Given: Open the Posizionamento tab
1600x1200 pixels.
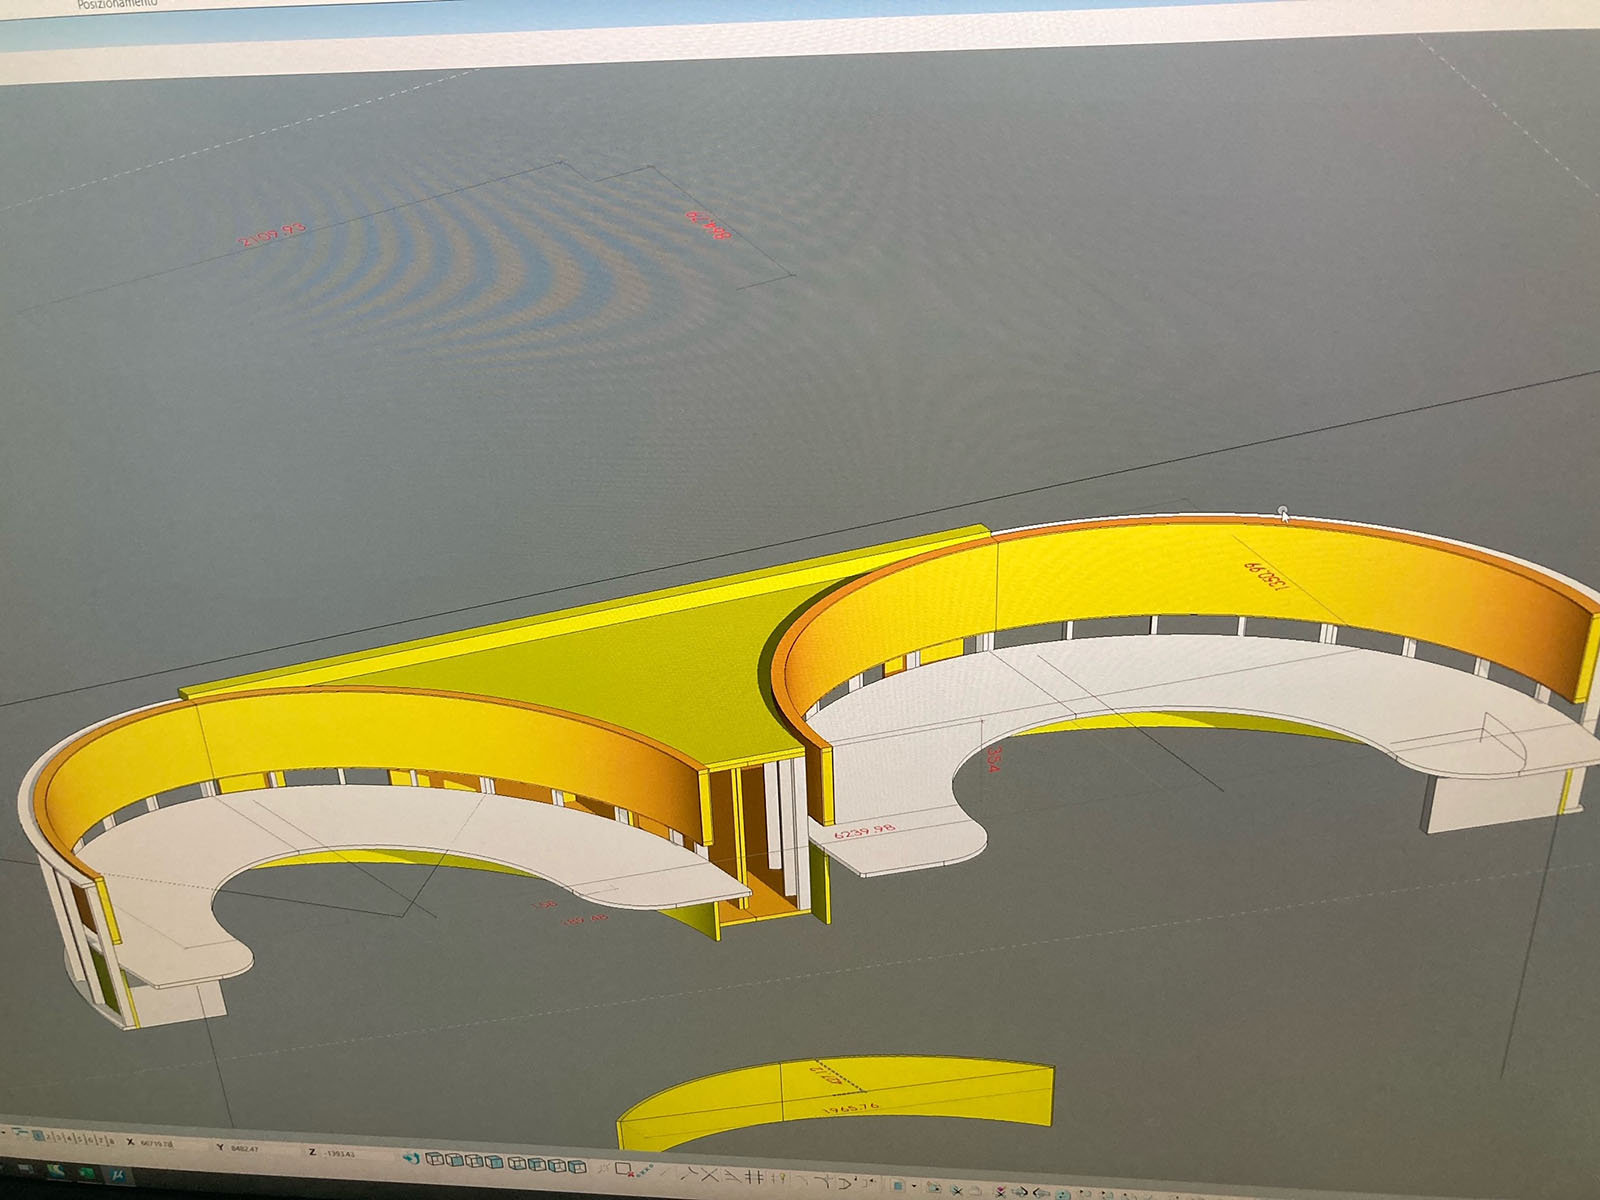Looking at the screenshot, I should point(117,4).
